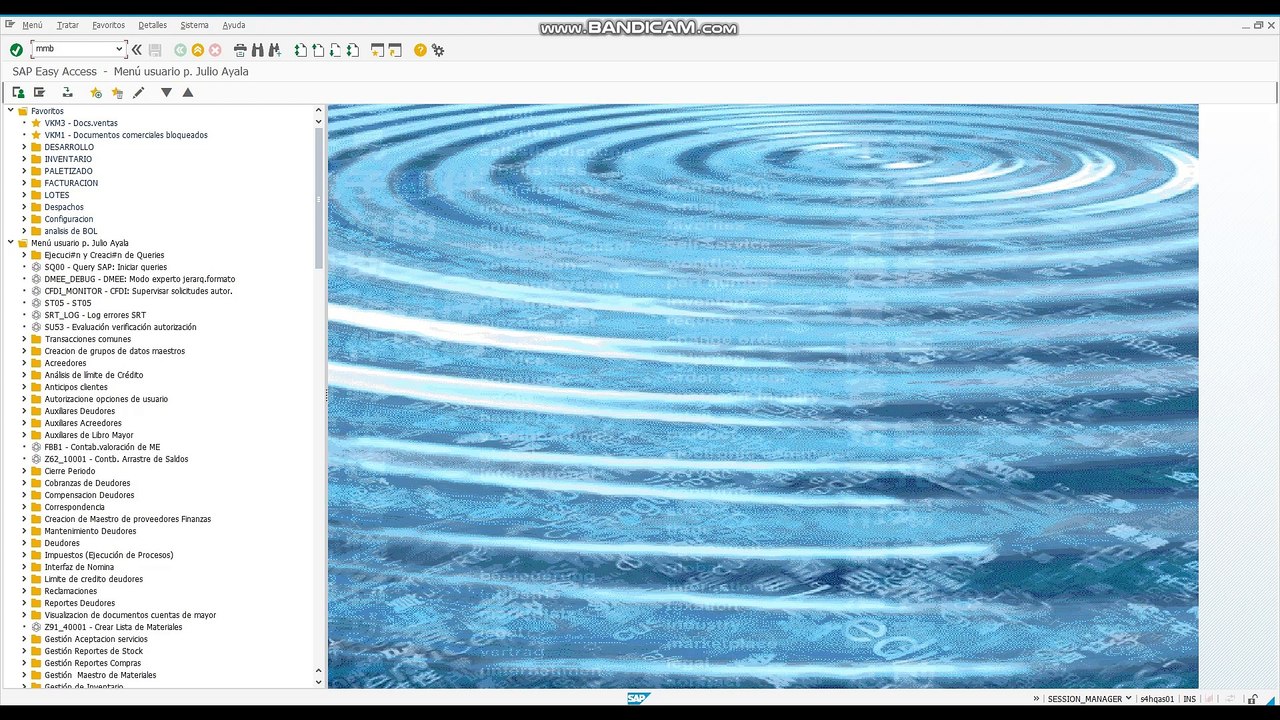Select the PALETIZADO folder
Viewport: 1280px width, 720px height.
point(68,171)
